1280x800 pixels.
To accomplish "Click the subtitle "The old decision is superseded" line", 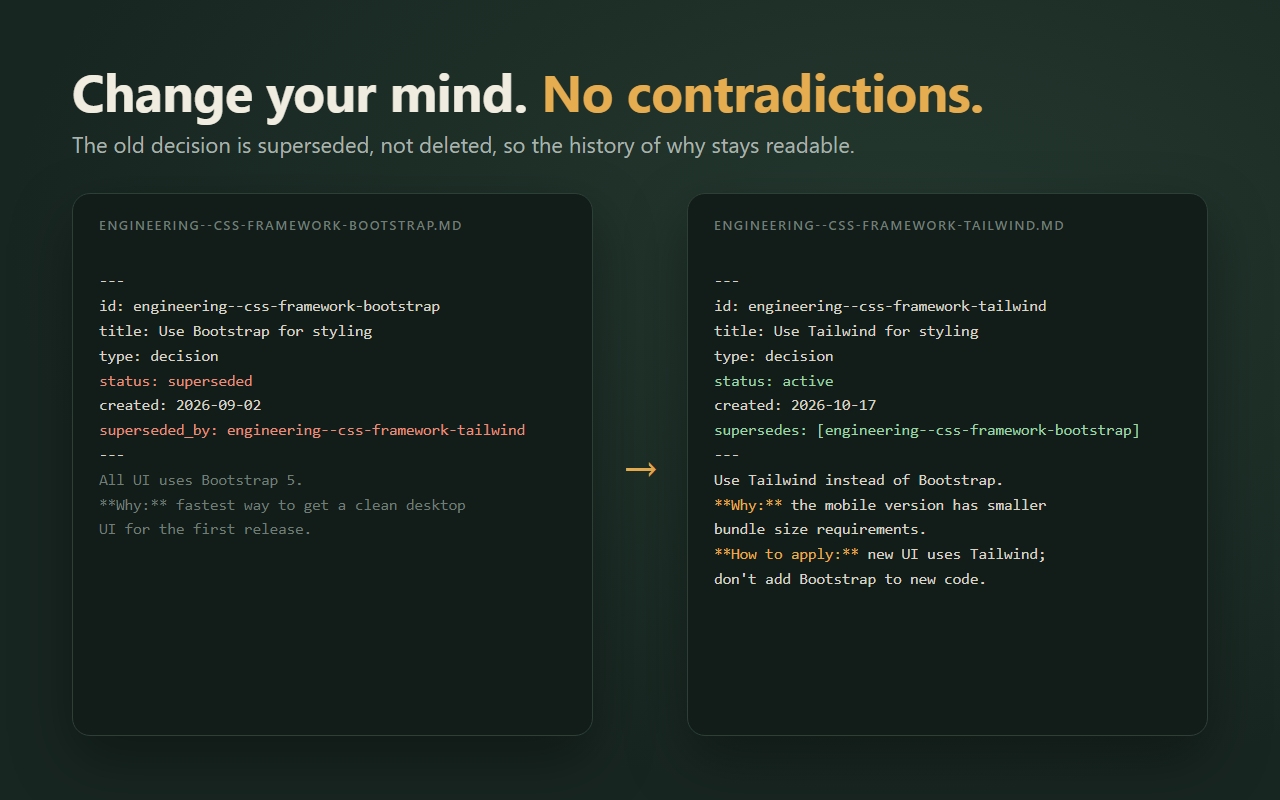I will point(463,146).
